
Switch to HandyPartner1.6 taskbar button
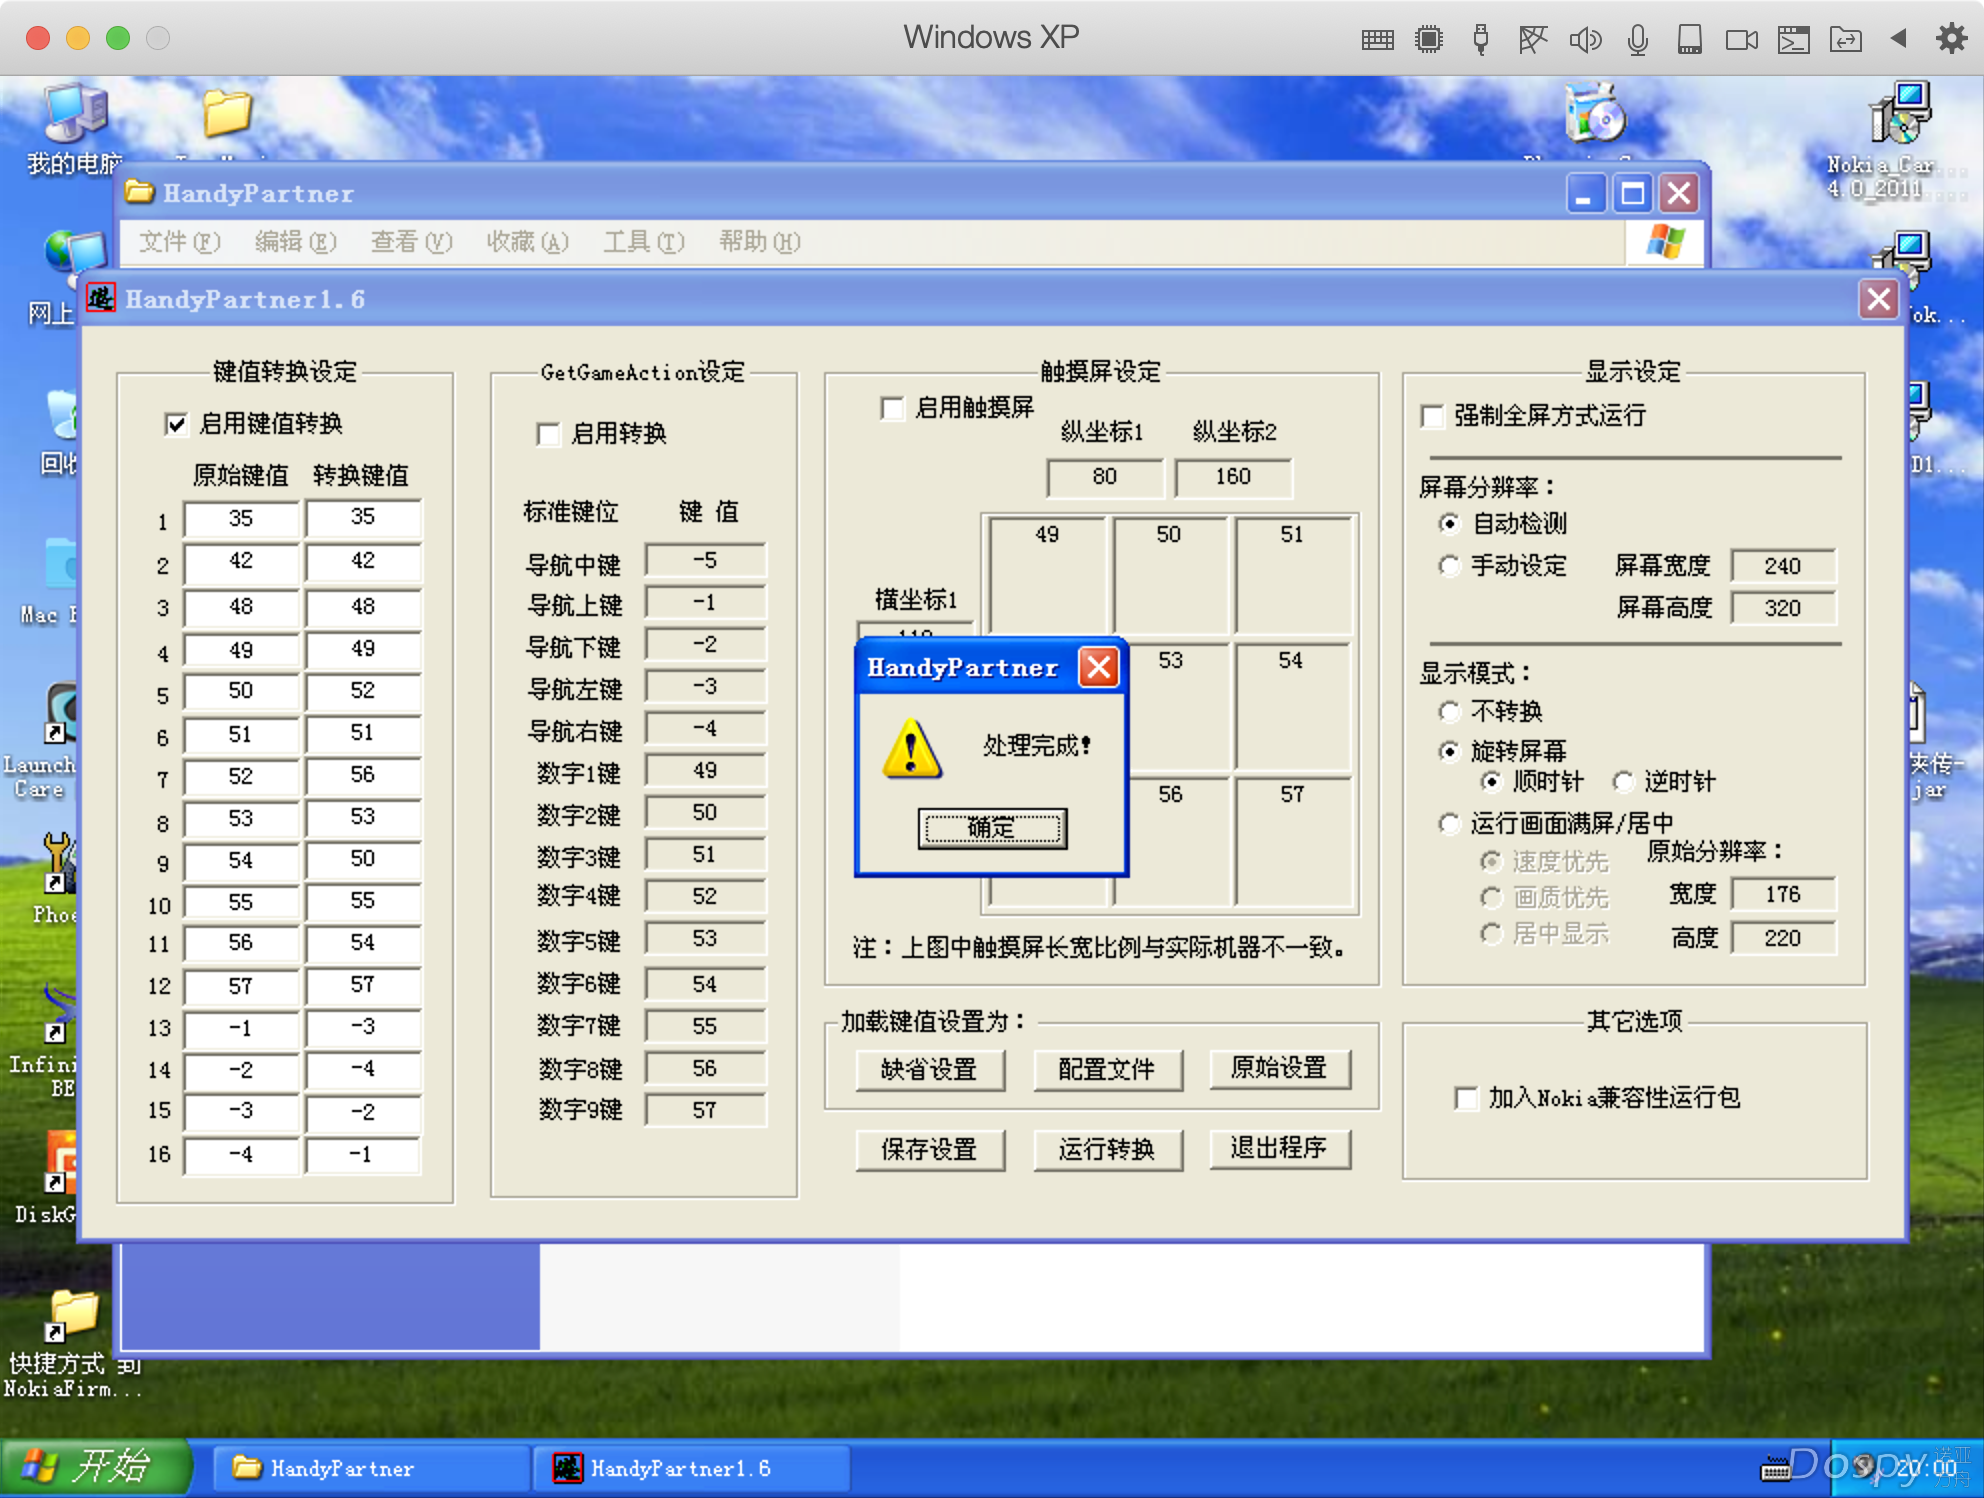(x=691, y=1468)
